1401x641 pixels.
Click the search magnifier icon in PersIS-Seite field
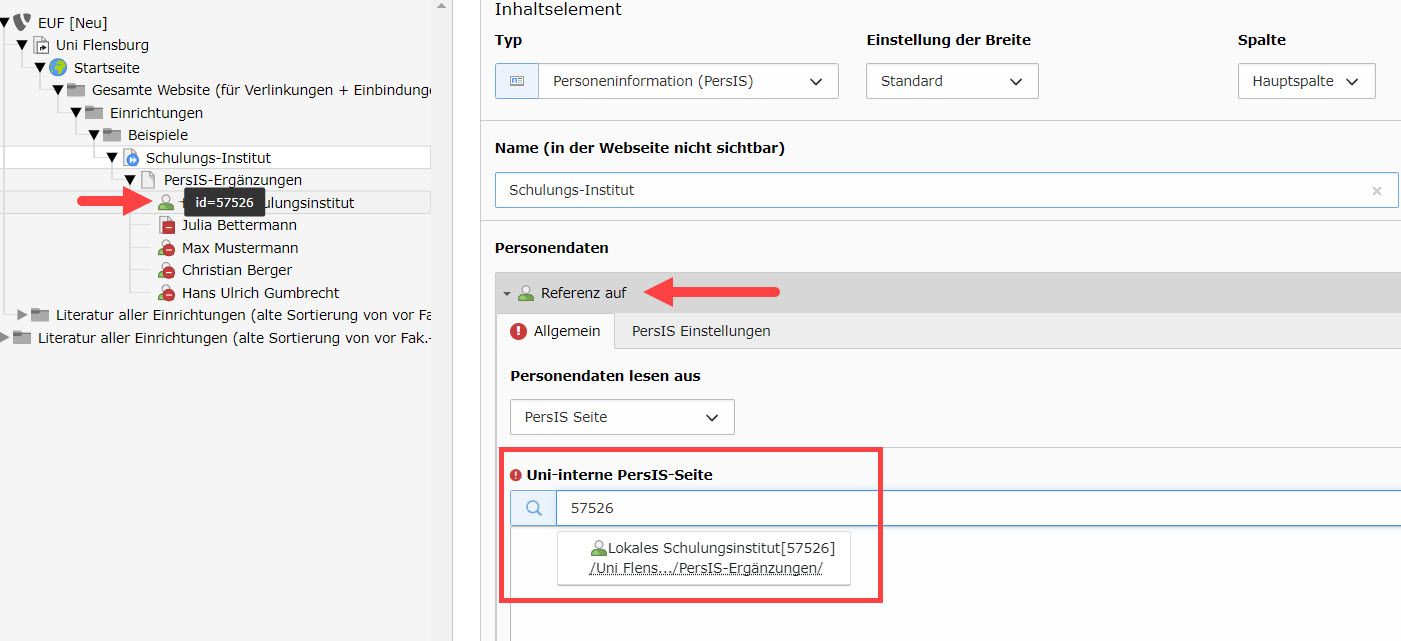pyautogui.click(x=534, y=508)
